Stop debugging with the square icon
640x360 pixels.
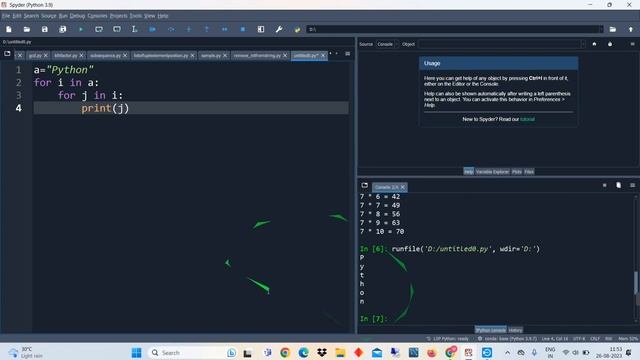point(242,29)
